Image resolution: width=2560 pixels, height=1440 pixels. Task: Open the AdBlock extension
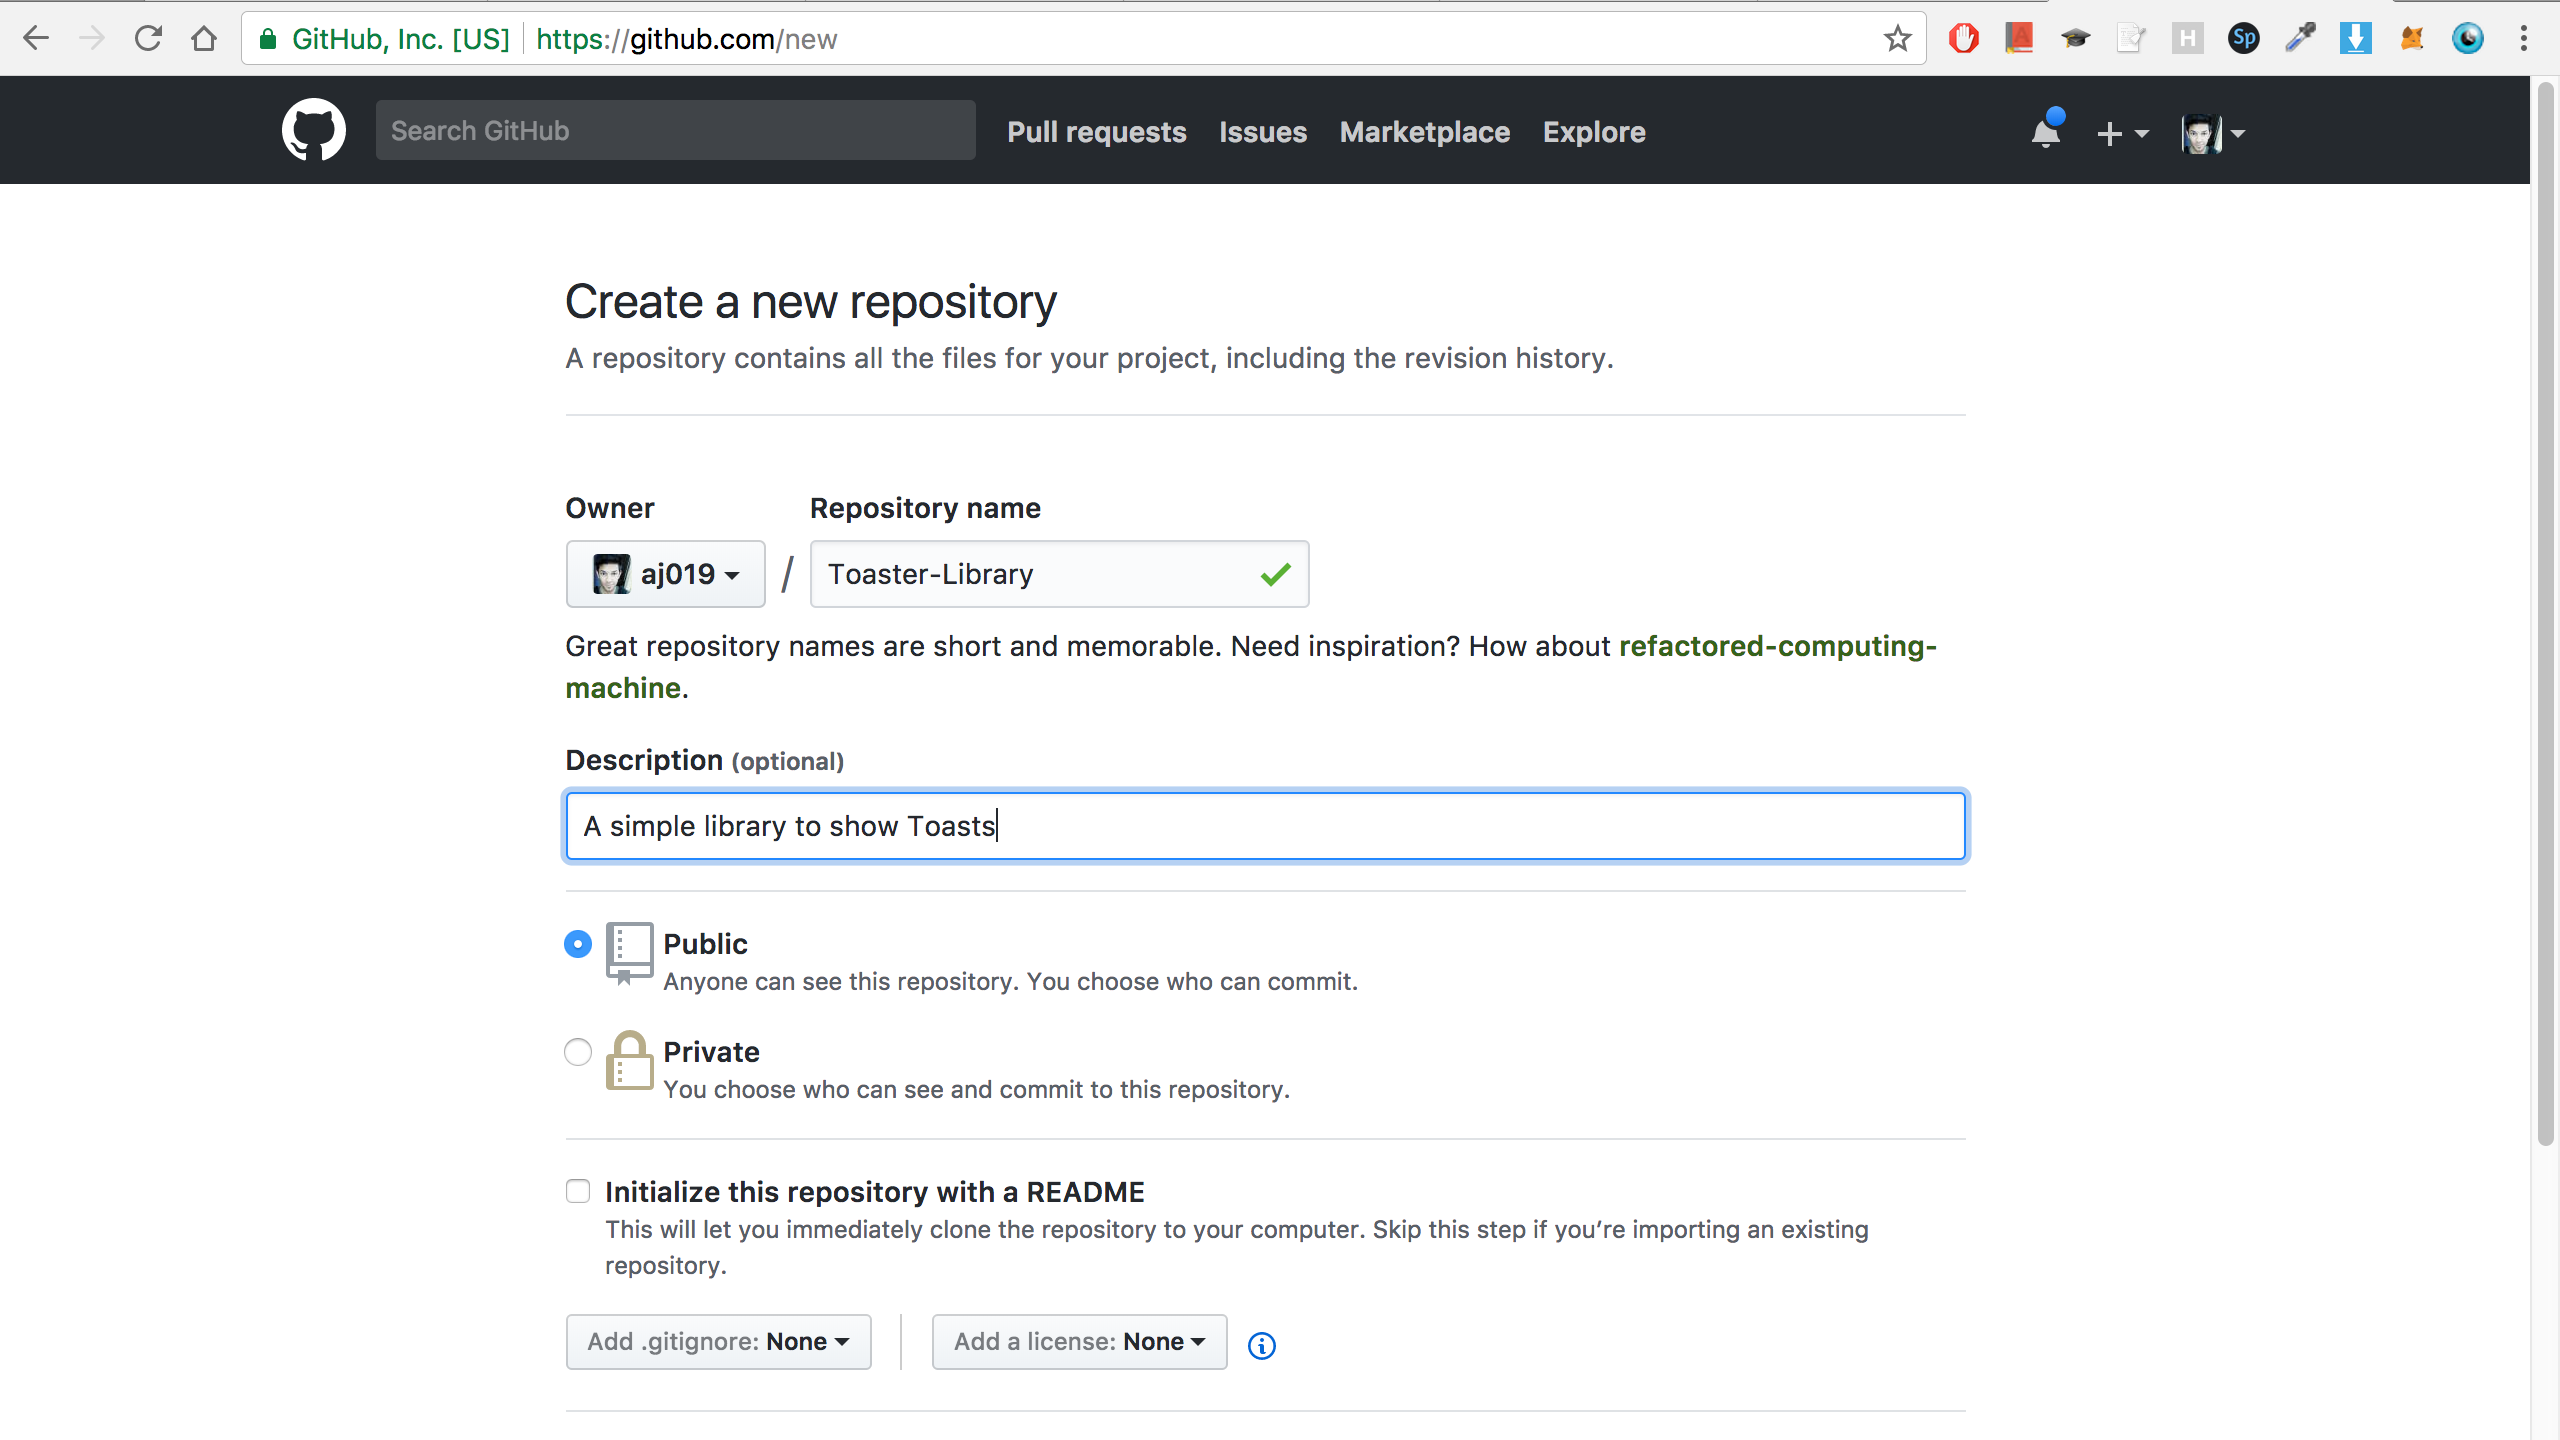1963,38
